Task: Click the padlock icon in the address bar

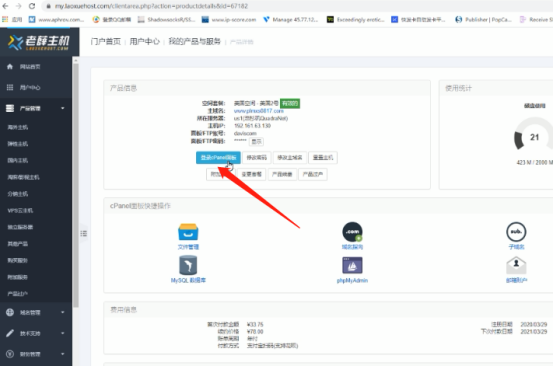Action: point(49,6)
